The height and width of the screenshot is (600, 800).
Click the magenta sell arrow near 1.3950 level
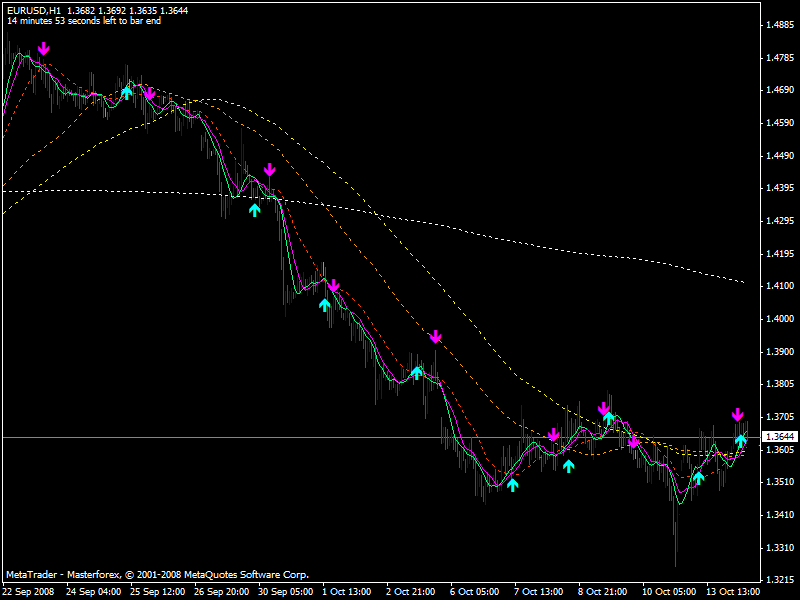coord(435,337)
